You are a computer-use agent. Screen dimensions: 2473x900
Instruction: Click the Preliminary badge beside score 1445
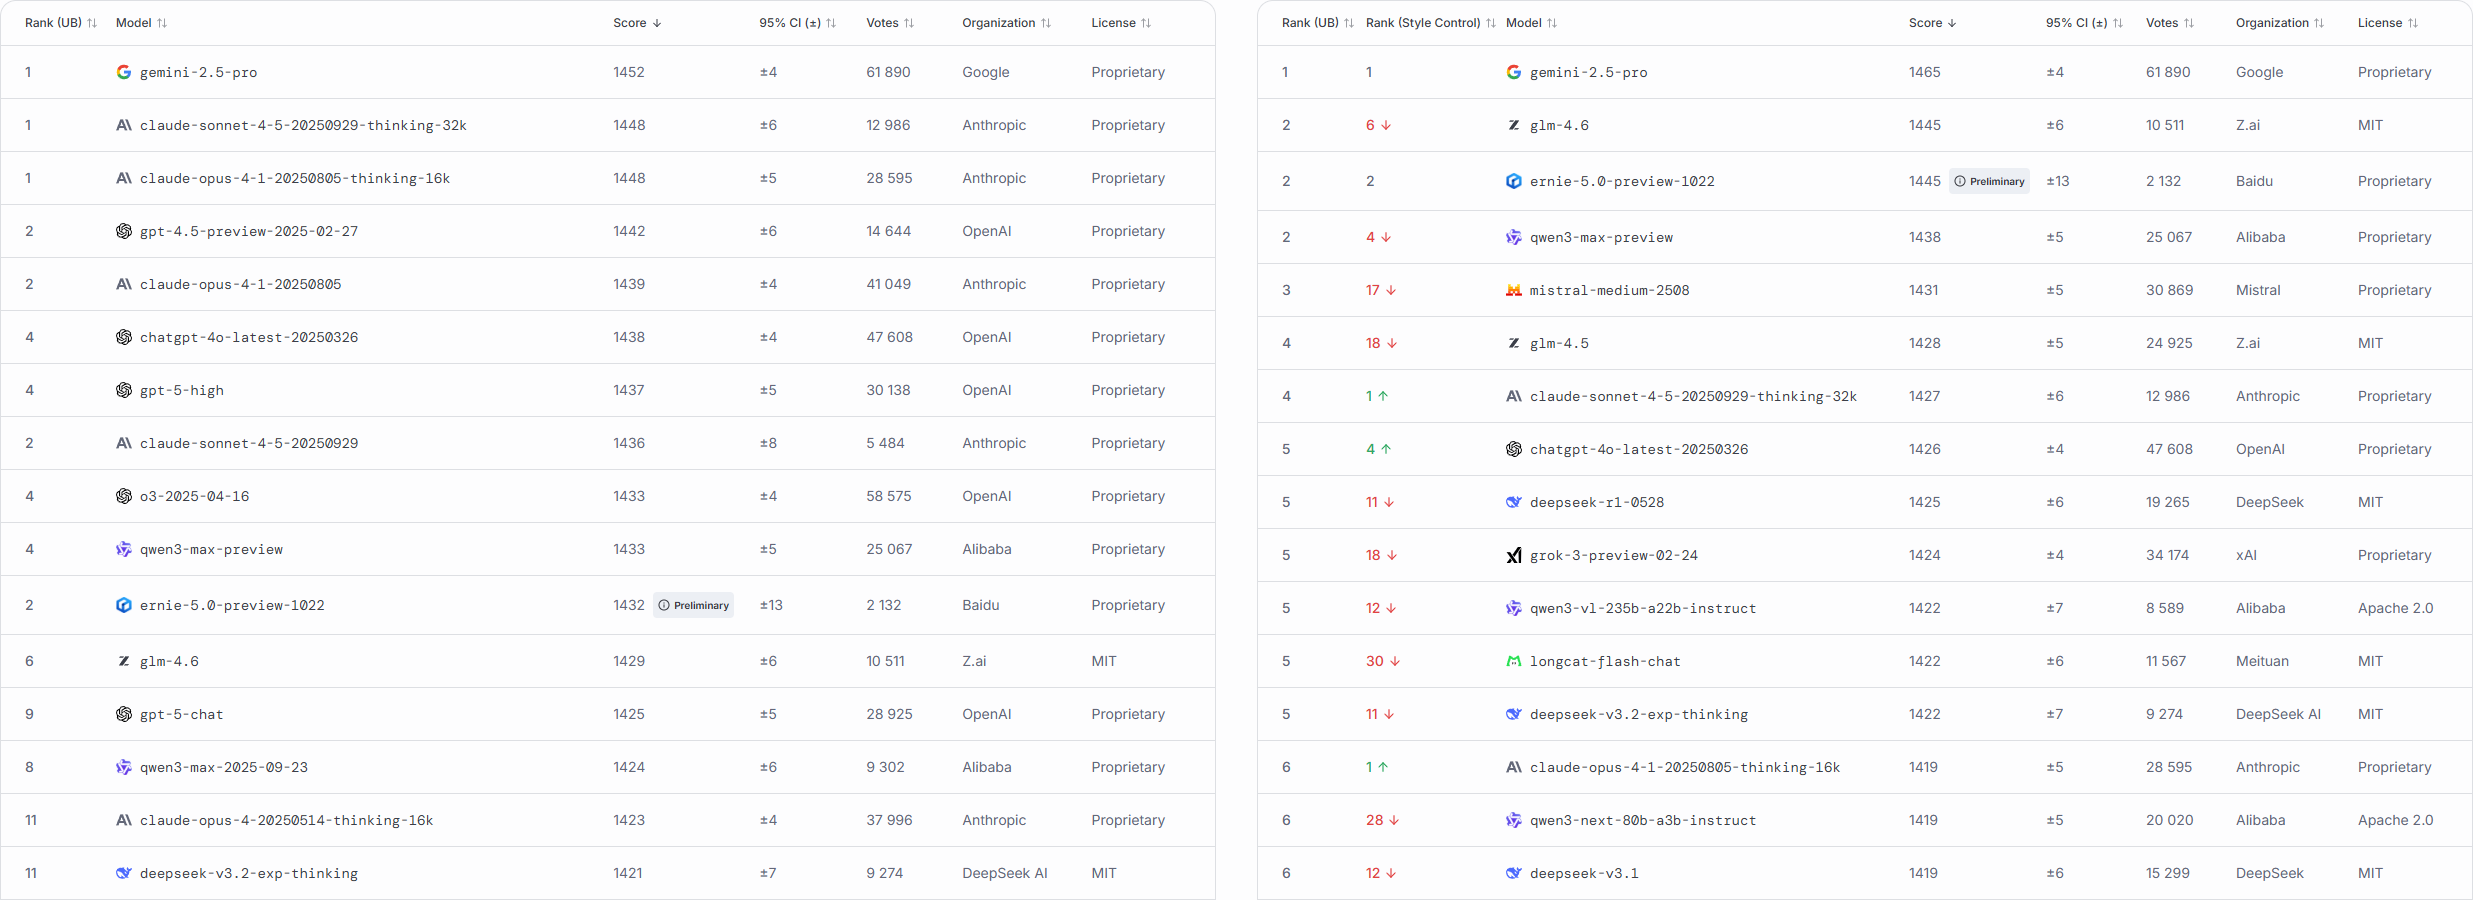click(1989, 181)
